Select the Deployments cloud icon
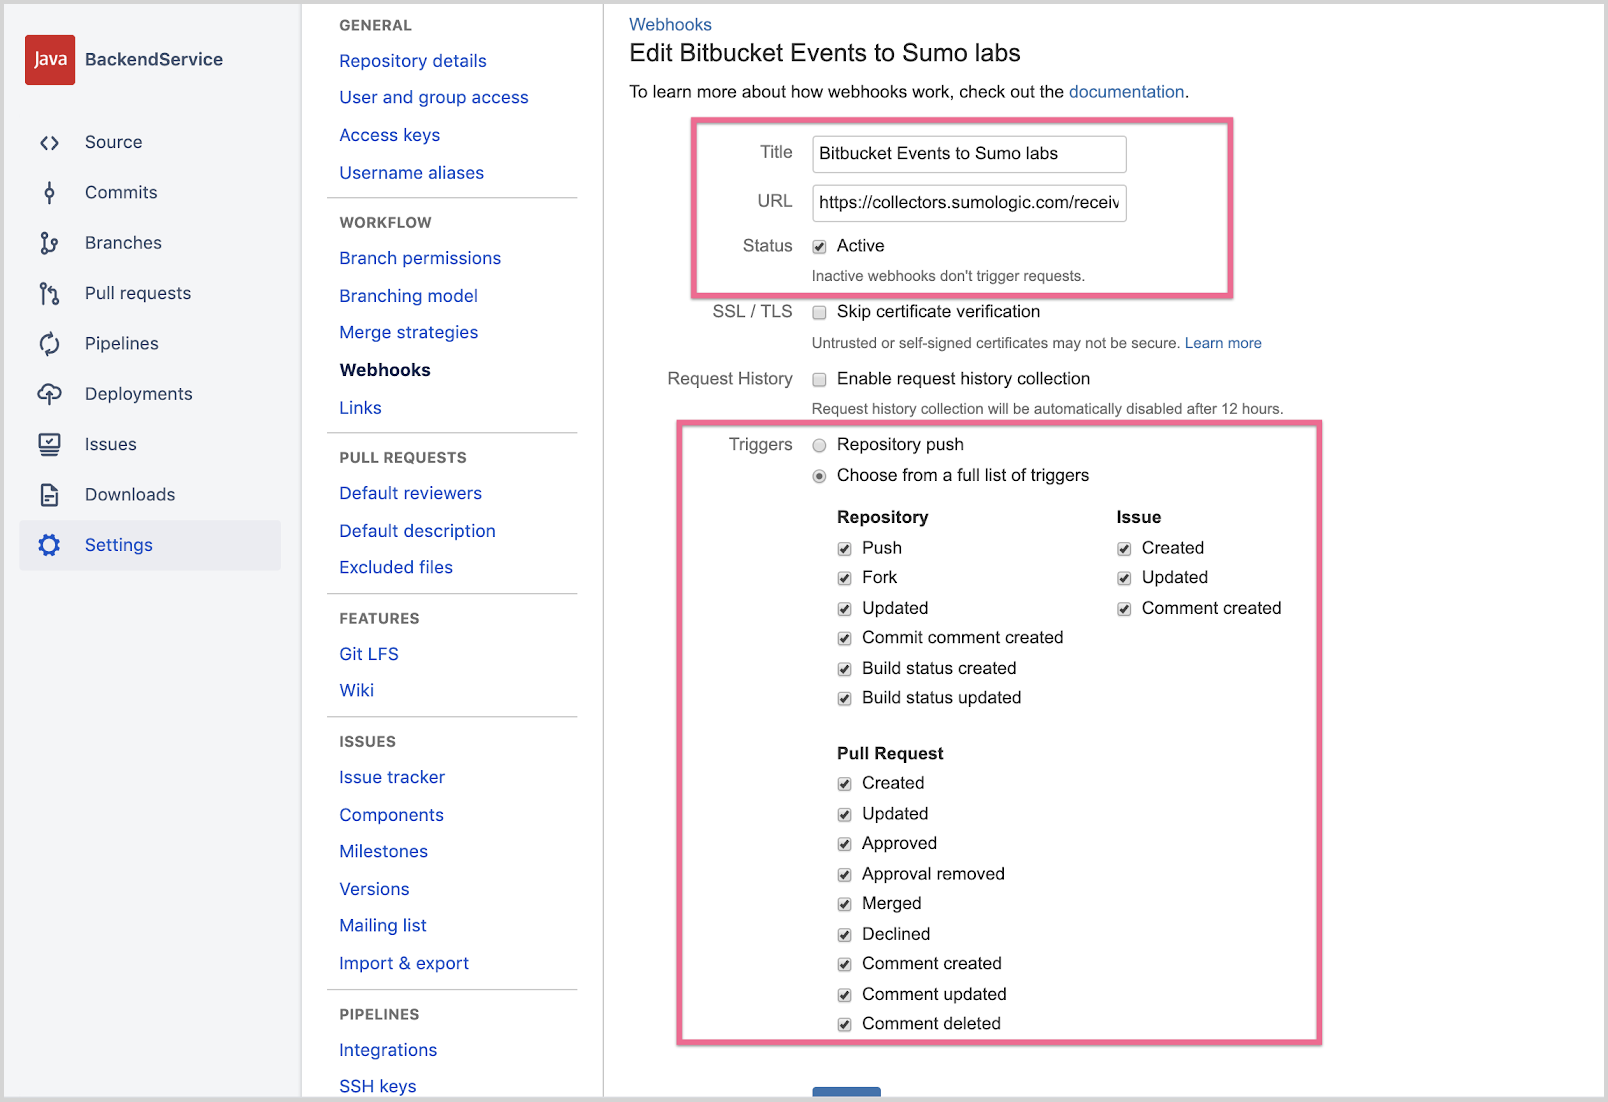The height and width of the screenshot is (1102, 1608). (49, 393)
